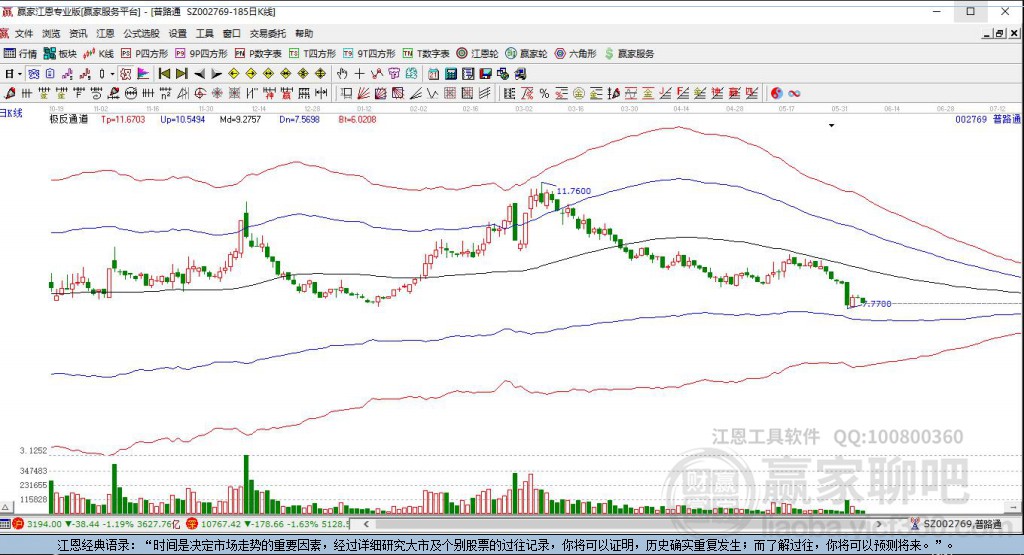Launch the 江恩轮 Gann wheel
Image resolution: width=1024 pixels, height=555 pixels.
[477, 54]
